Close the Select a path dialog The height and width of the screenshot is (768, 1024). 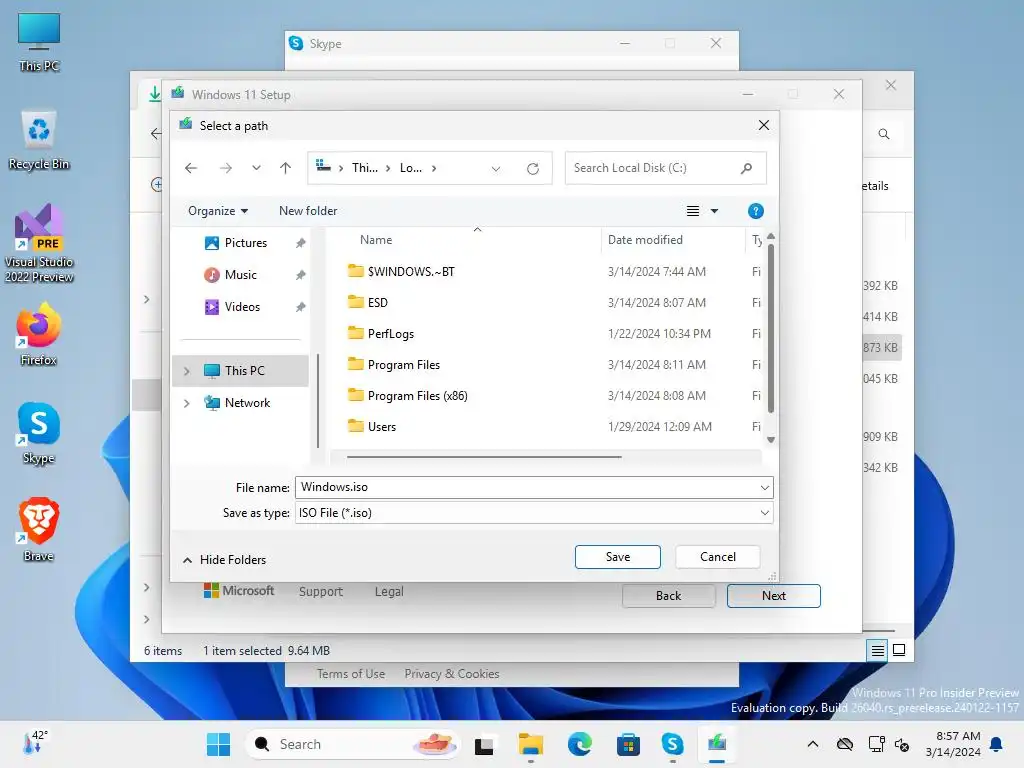point(763,125)
